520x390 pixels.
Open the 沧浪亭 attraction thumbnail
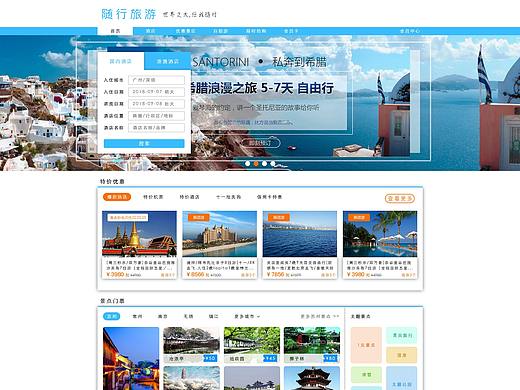coord(192,345)
